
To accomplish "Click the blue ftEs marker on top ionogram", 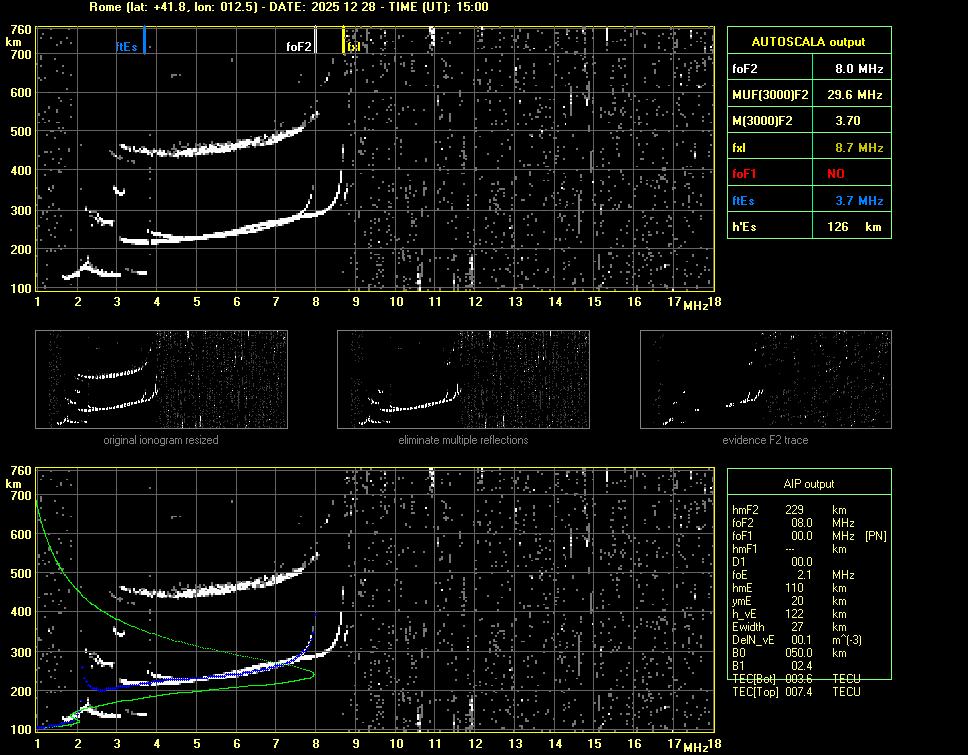I will [x=144, y=42].
